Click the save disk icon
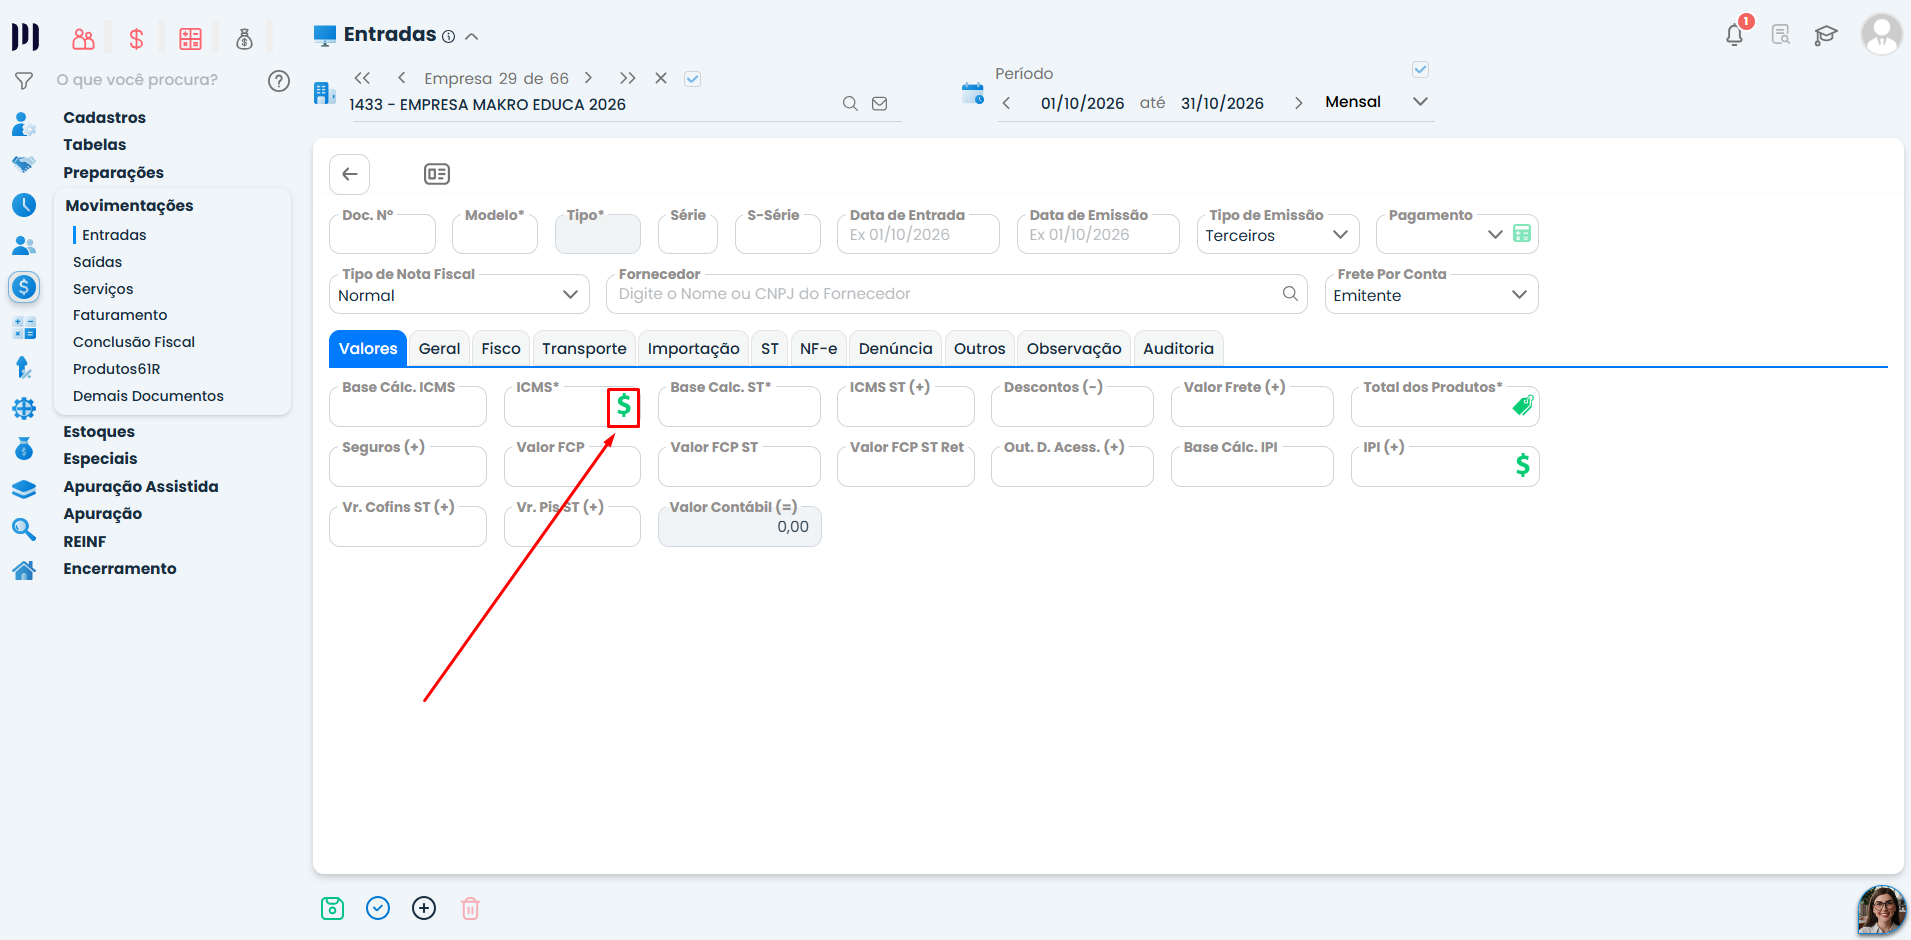 pyautogui.click(x=332, y=908)
